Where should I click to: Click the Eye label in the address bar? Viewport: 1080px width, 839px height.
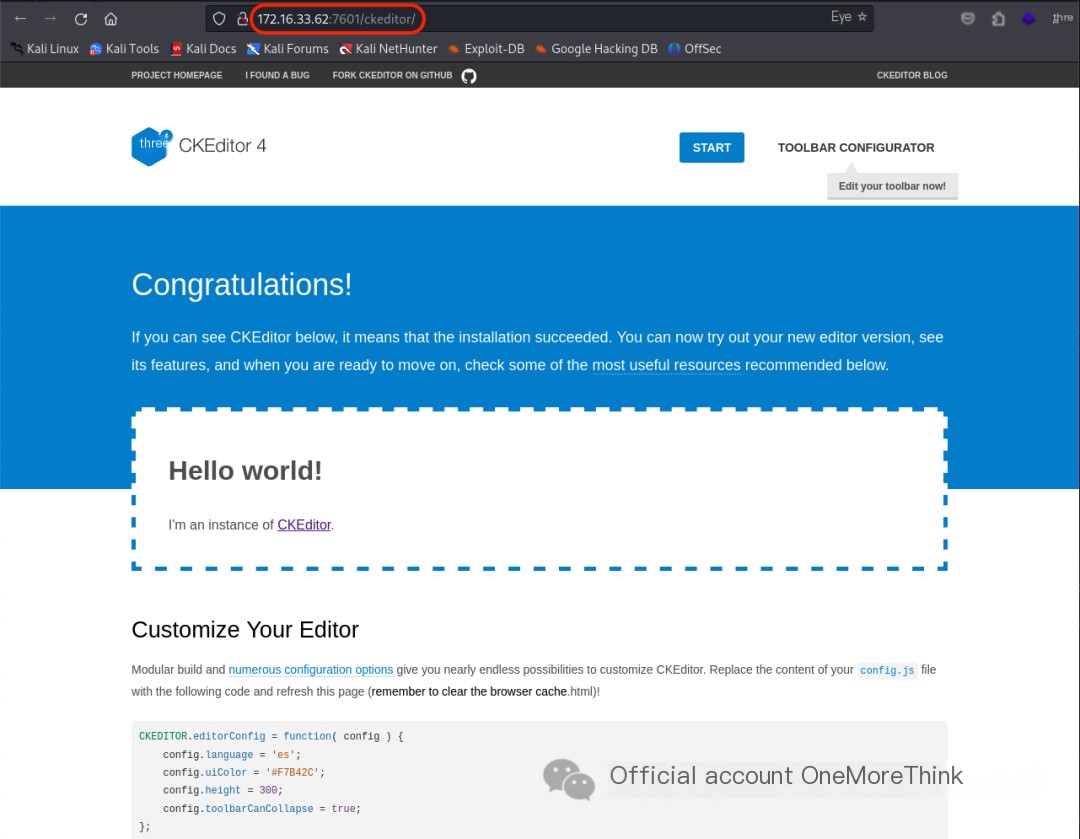[x=841, y=17]
